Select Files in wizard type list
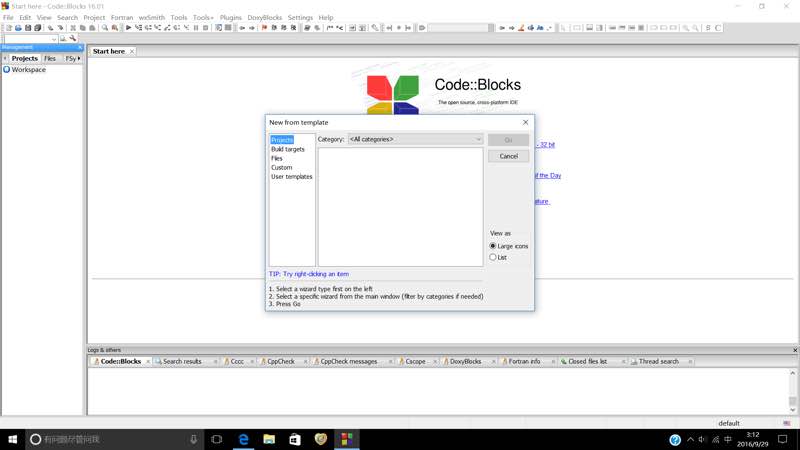This screenshot has height=450, width=800. click(x=277, y=158)
